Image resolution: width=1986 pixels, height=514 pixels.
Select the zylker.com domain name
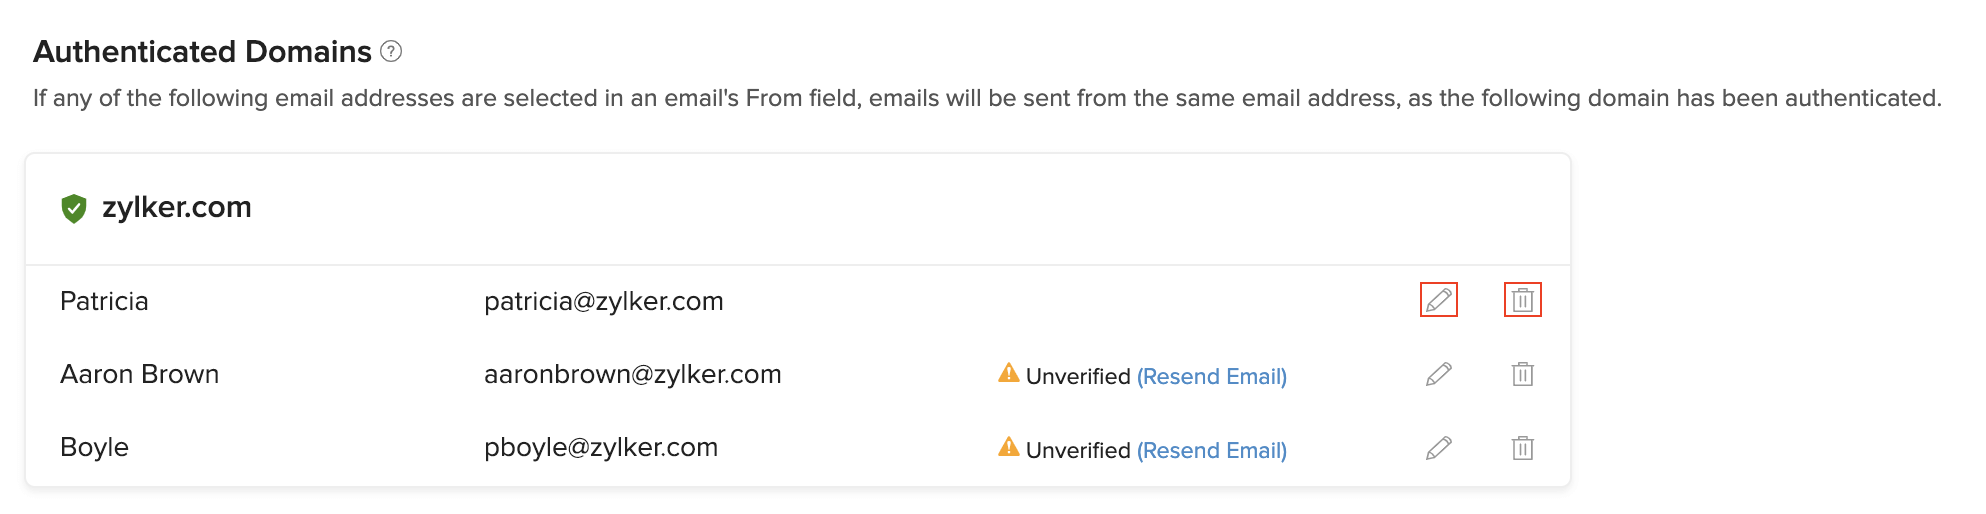click(176, 207)
